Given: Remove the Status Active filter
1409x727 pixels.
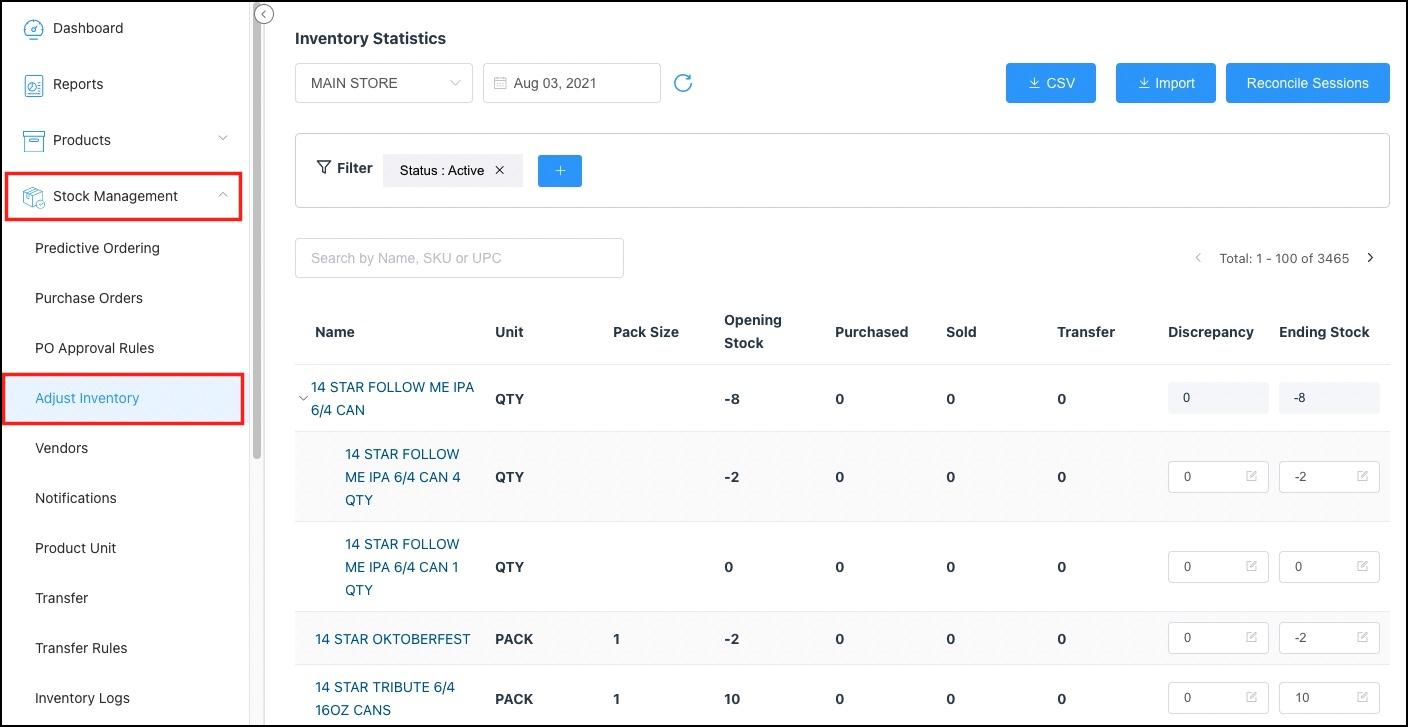Looking at the screenshot, I should point(500,170).
